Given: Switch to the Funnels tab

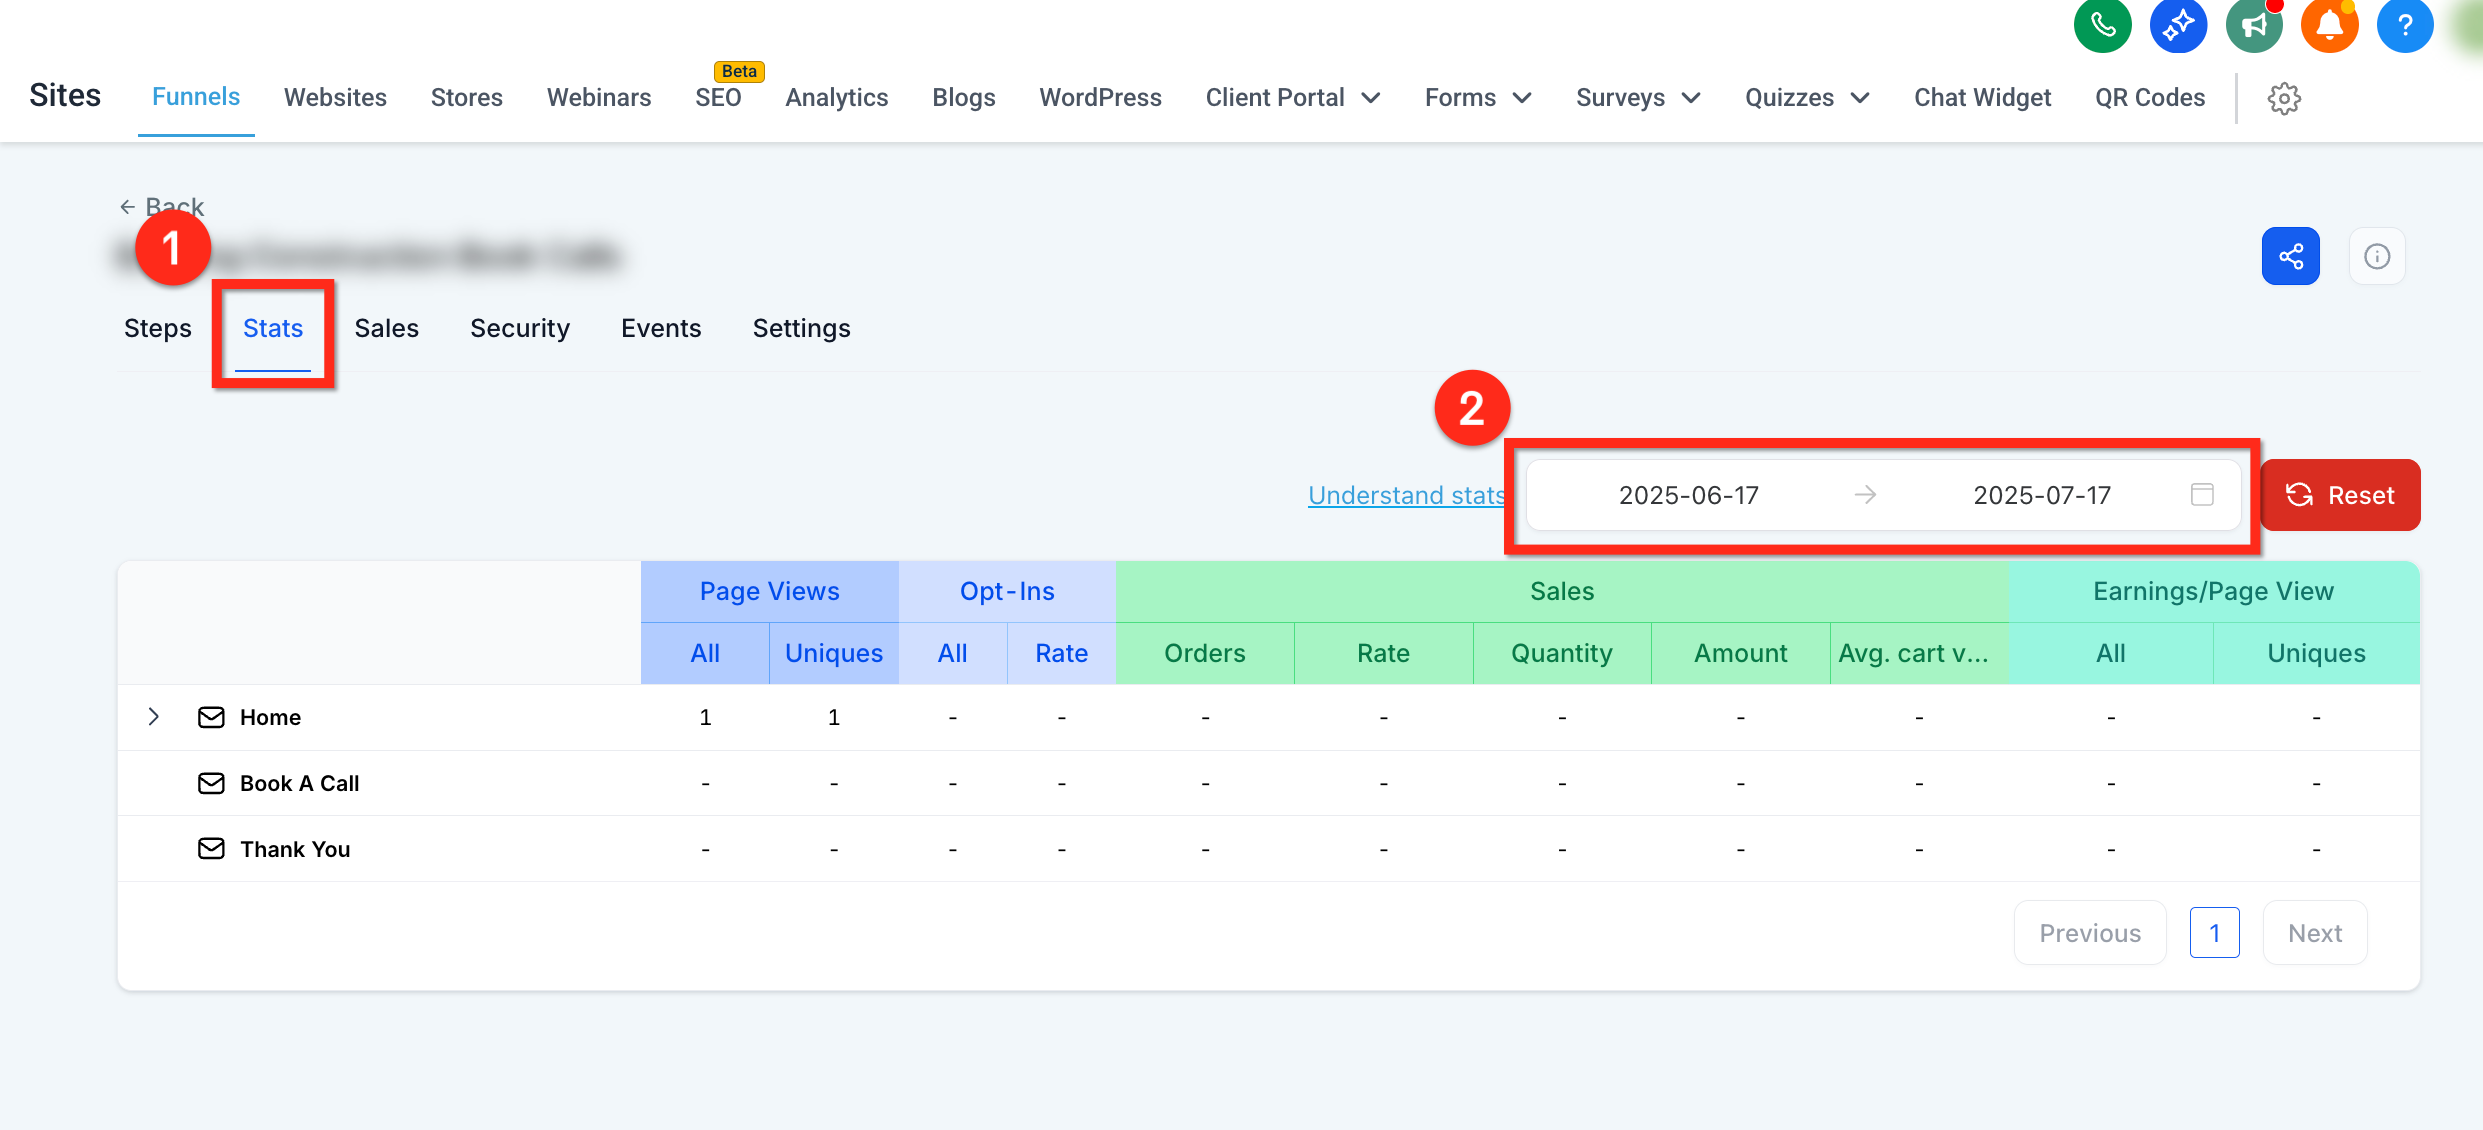Looking at the screenshot, I should pyautogui.click(x=196, y=97).
